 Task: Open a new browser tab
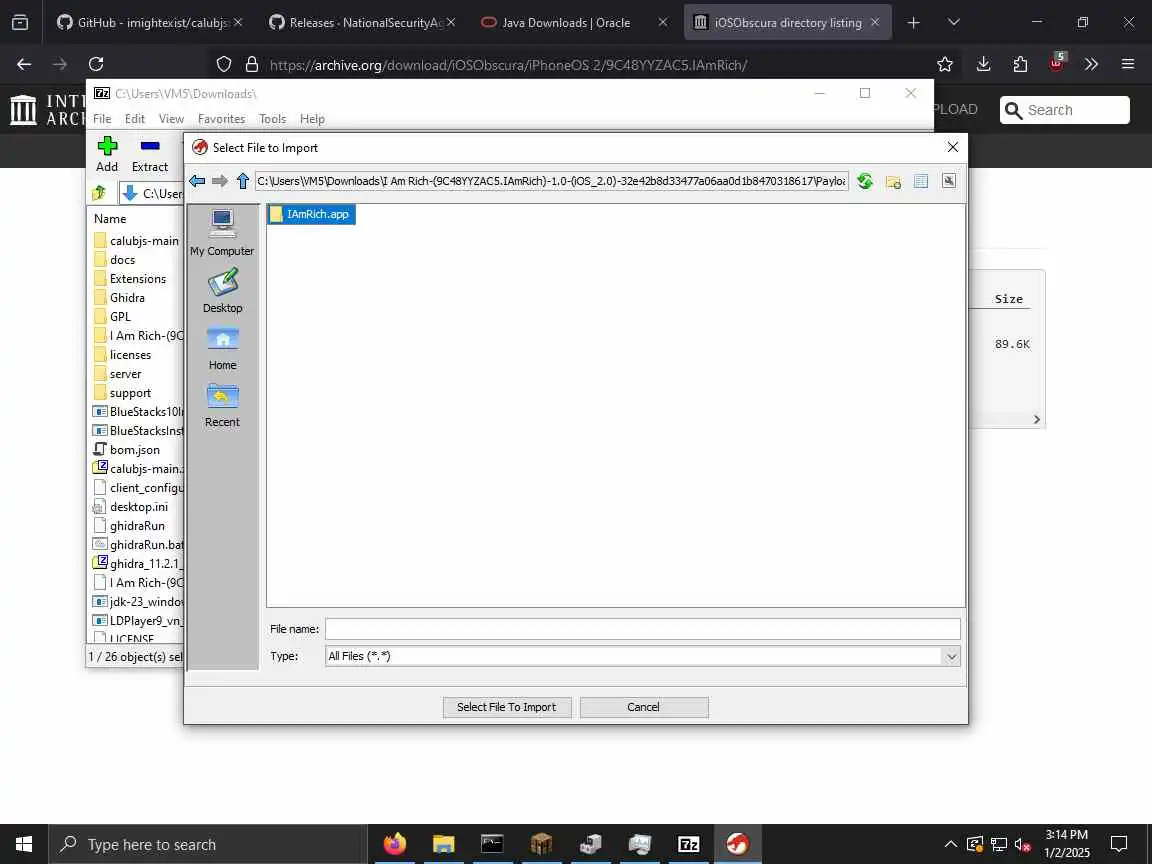(913, 23)
